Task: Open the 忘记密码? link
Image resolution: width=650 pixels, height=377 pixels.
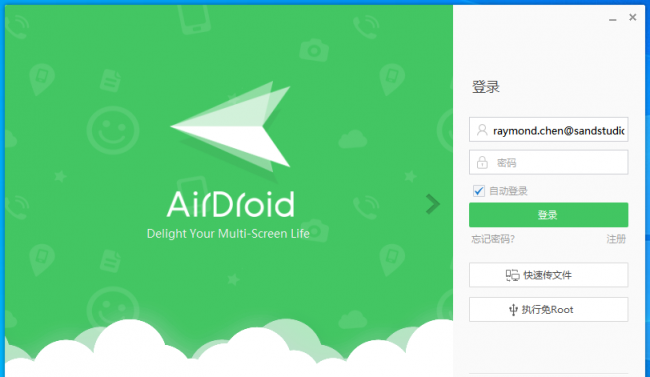Action: coord(493,239)
